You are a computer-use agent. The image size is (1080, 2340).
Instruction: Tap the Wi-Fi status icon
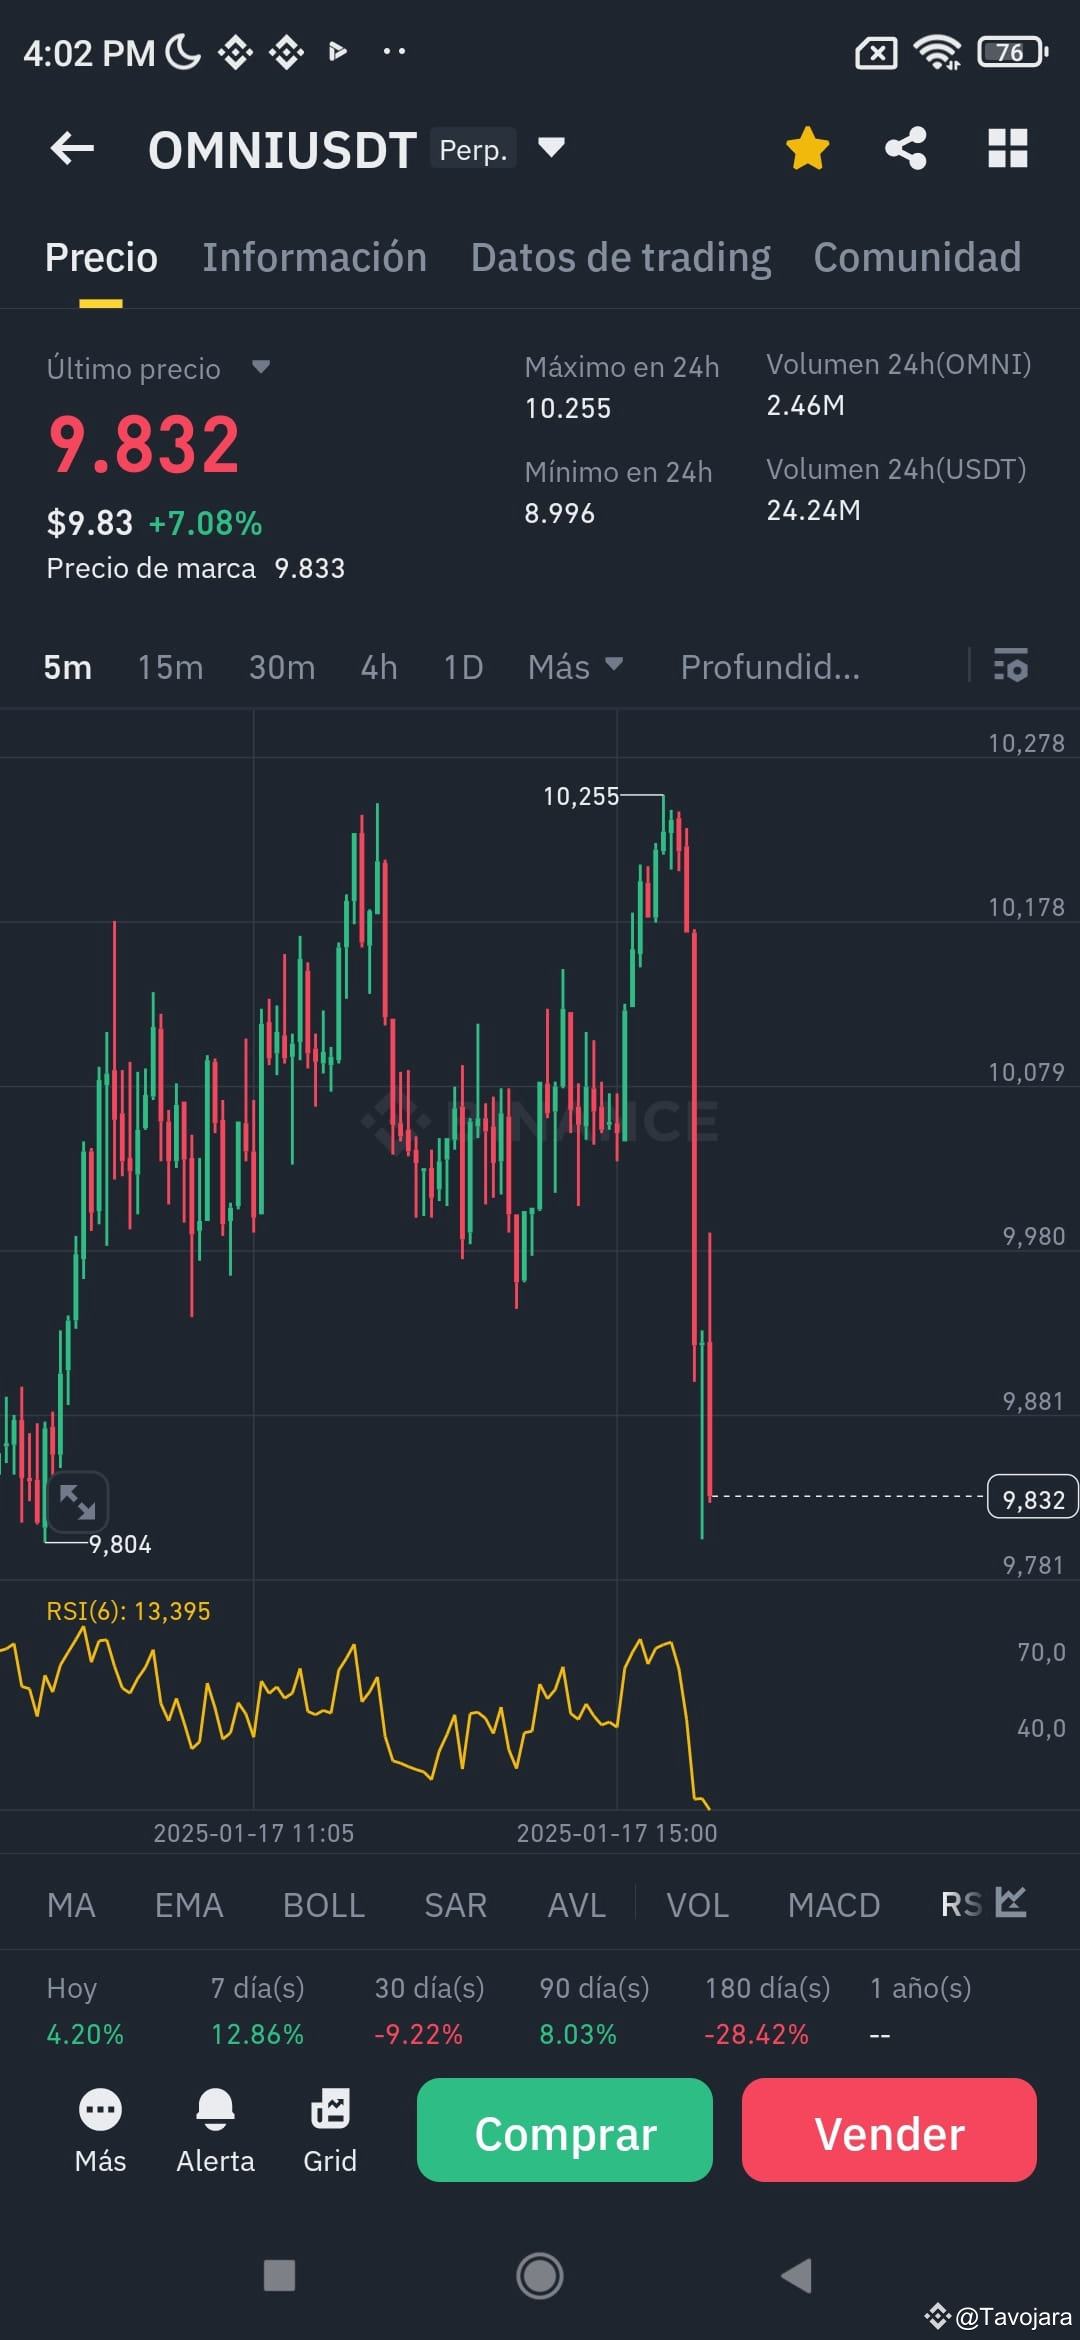937,52
